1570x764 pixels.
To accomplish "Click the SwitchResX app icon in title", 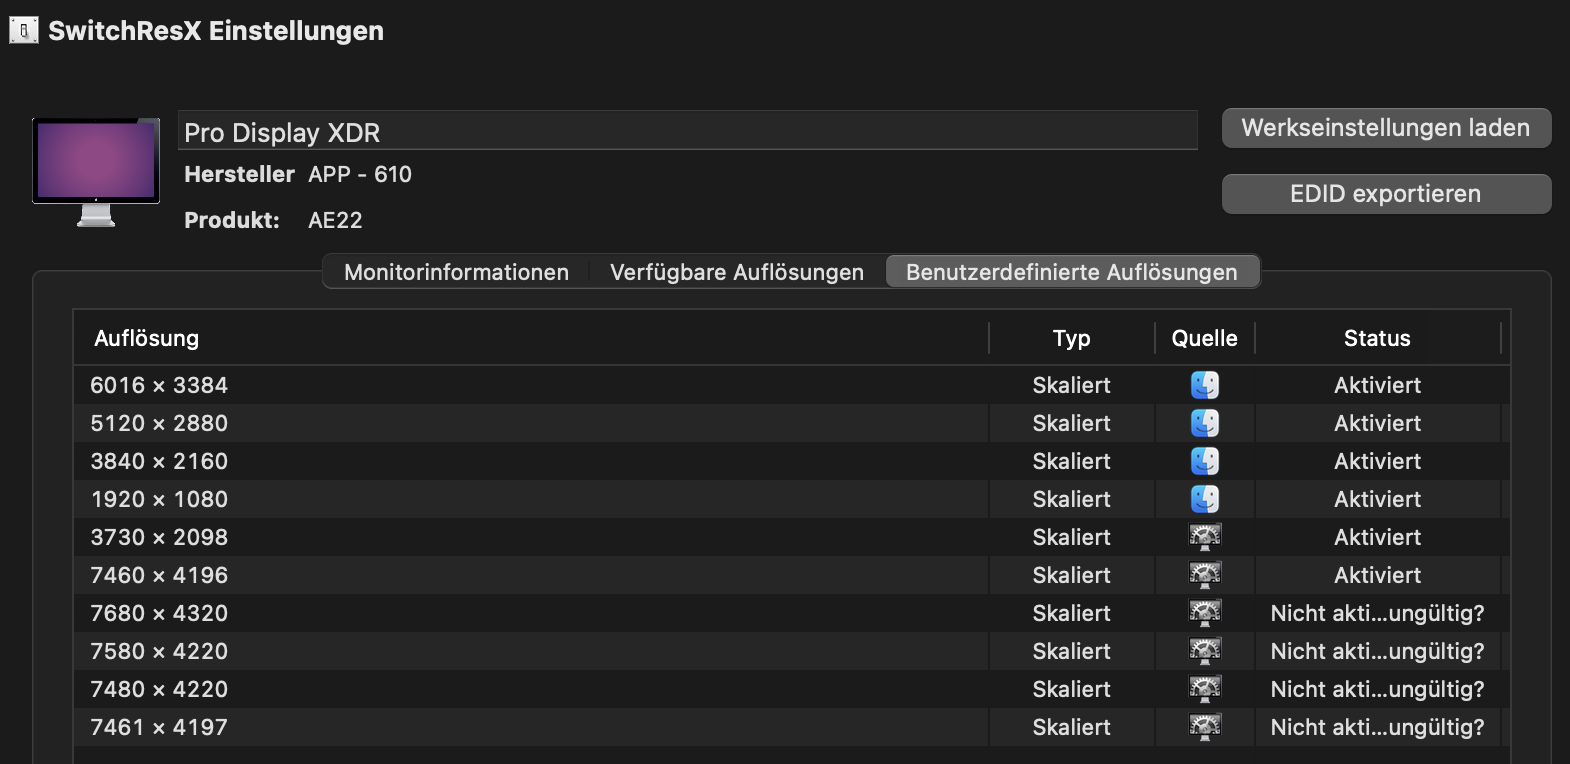I will pyautogui.click(x=23, y=31).
